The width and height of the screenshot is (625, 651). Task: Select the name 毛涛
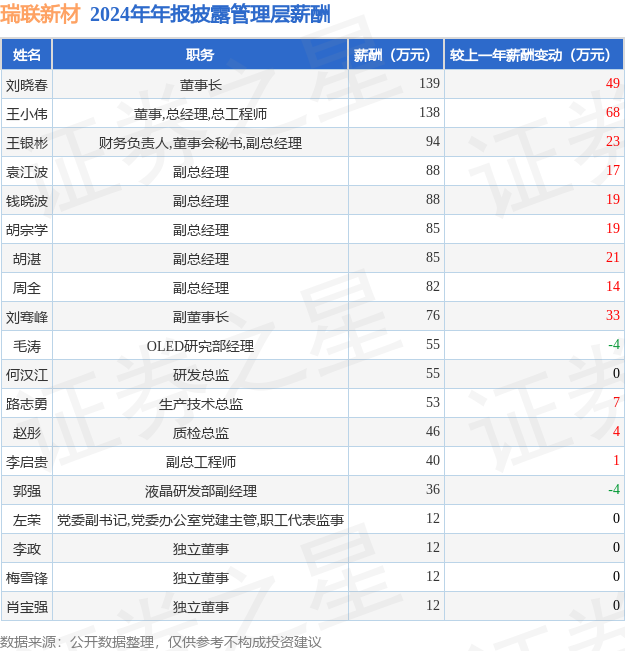click(x=27, y=346)
